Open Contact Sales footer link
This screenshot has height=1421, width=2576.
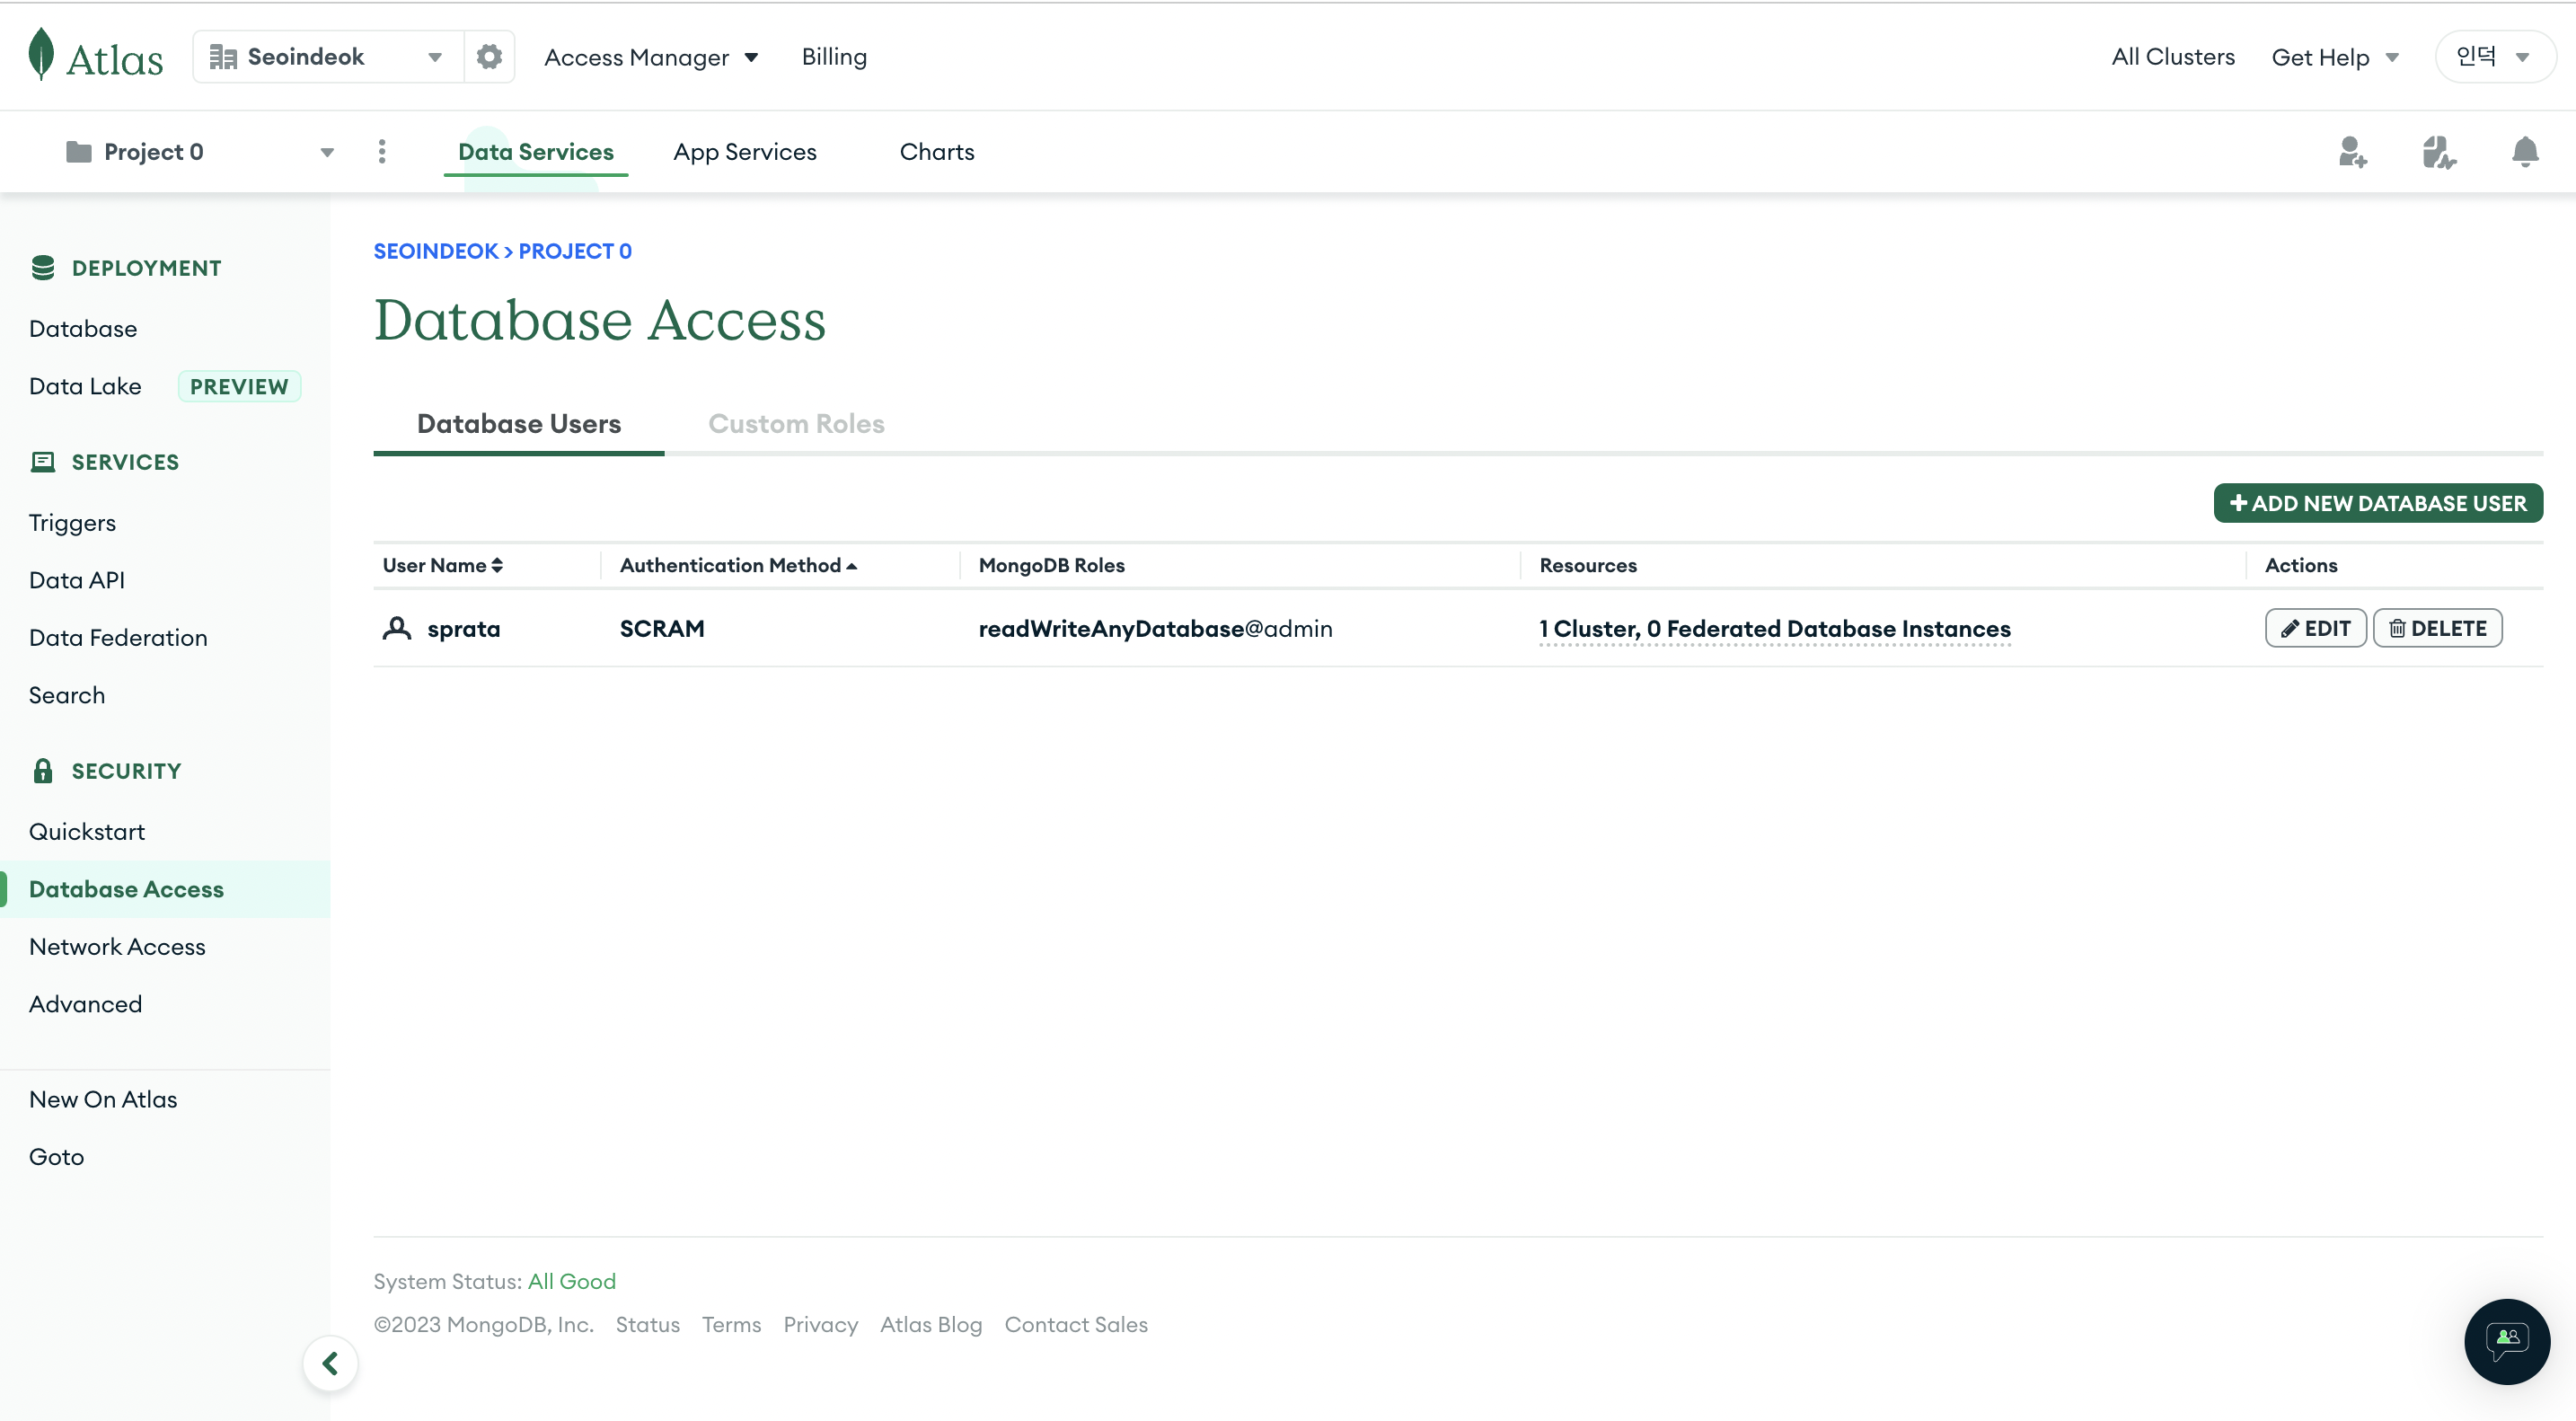pyautogui.click(x=1076, y=1324)
